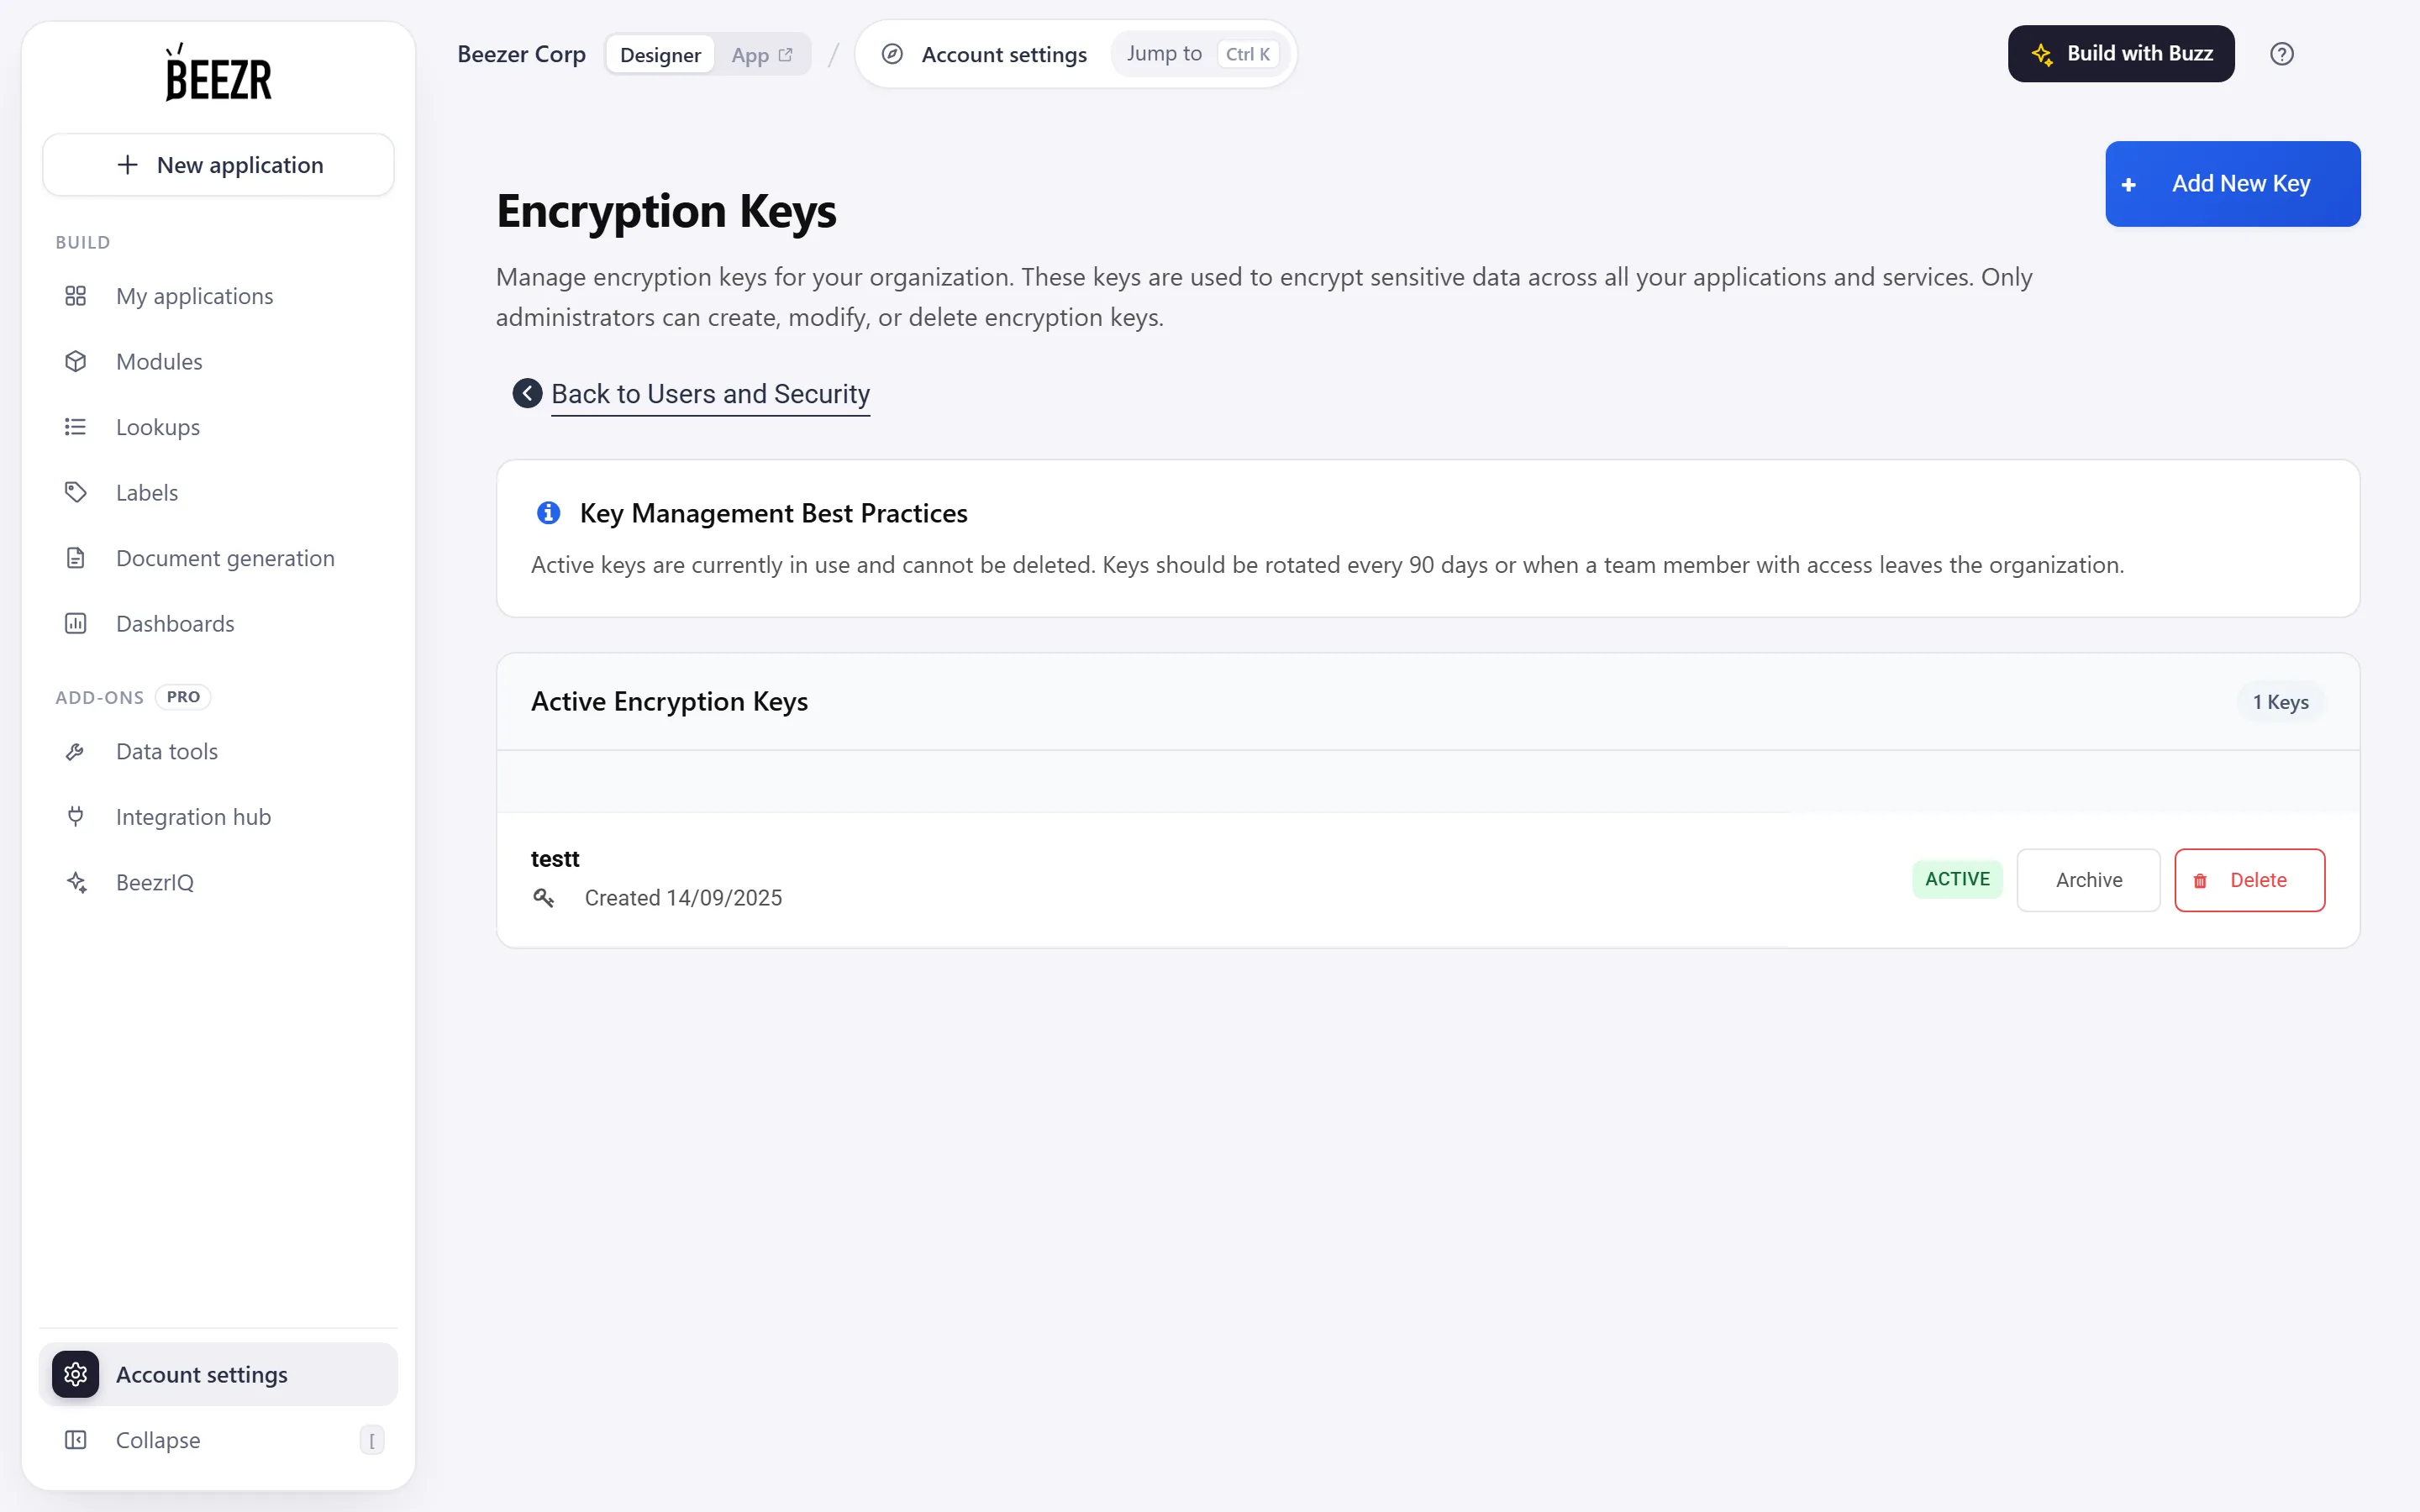The image size is (2420, 1512).
Task: Click the Created 14/09/2025 text
Action: [683, 898]
